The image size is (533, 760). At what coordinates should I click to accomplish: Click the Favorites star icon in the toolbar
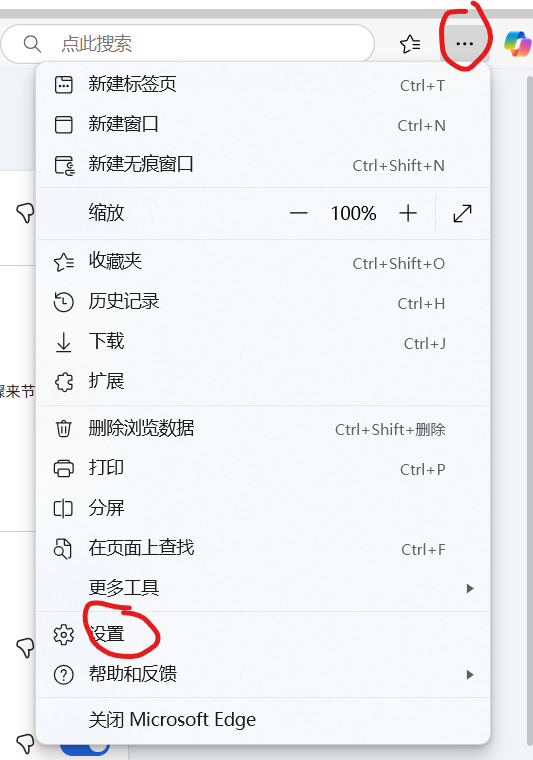410,44
